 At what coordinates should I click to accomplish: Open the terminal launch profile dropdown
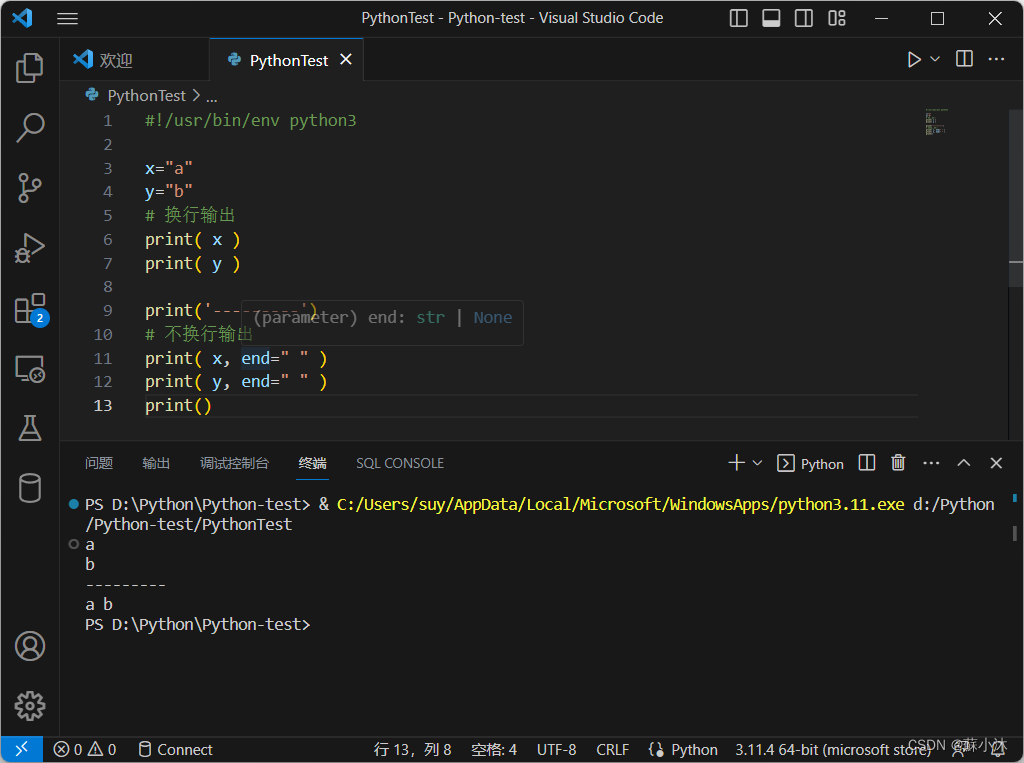point(758,463)
